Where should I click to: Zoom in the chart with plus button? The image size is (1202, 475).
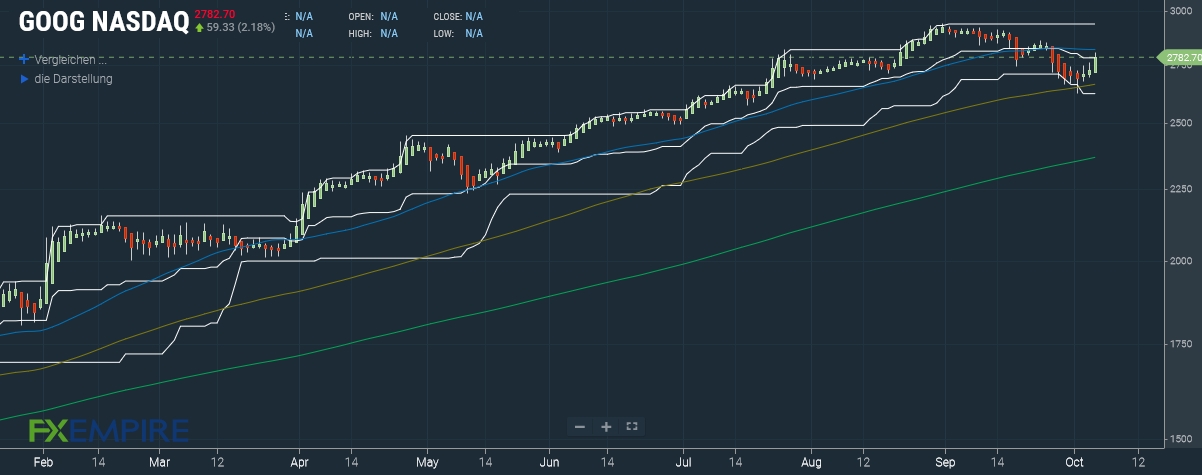click(x=606, y=426)
